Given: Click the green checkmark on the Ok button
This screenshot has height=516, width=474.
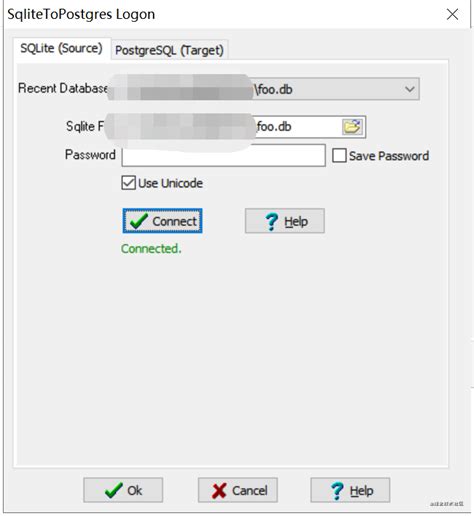Looking at the screenshot, I should click(114, 490).
